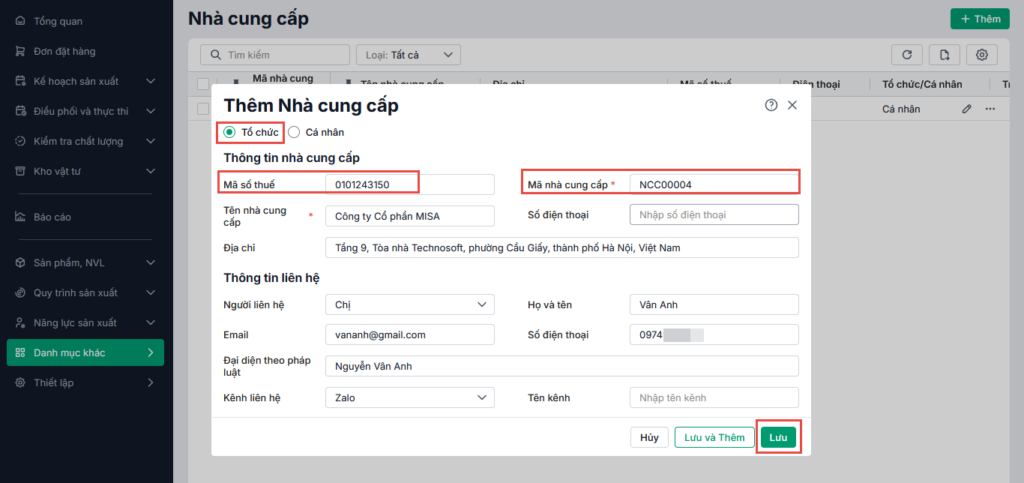
Task: Open the Người liên hệ Chị dropdown
Action: 409,305
